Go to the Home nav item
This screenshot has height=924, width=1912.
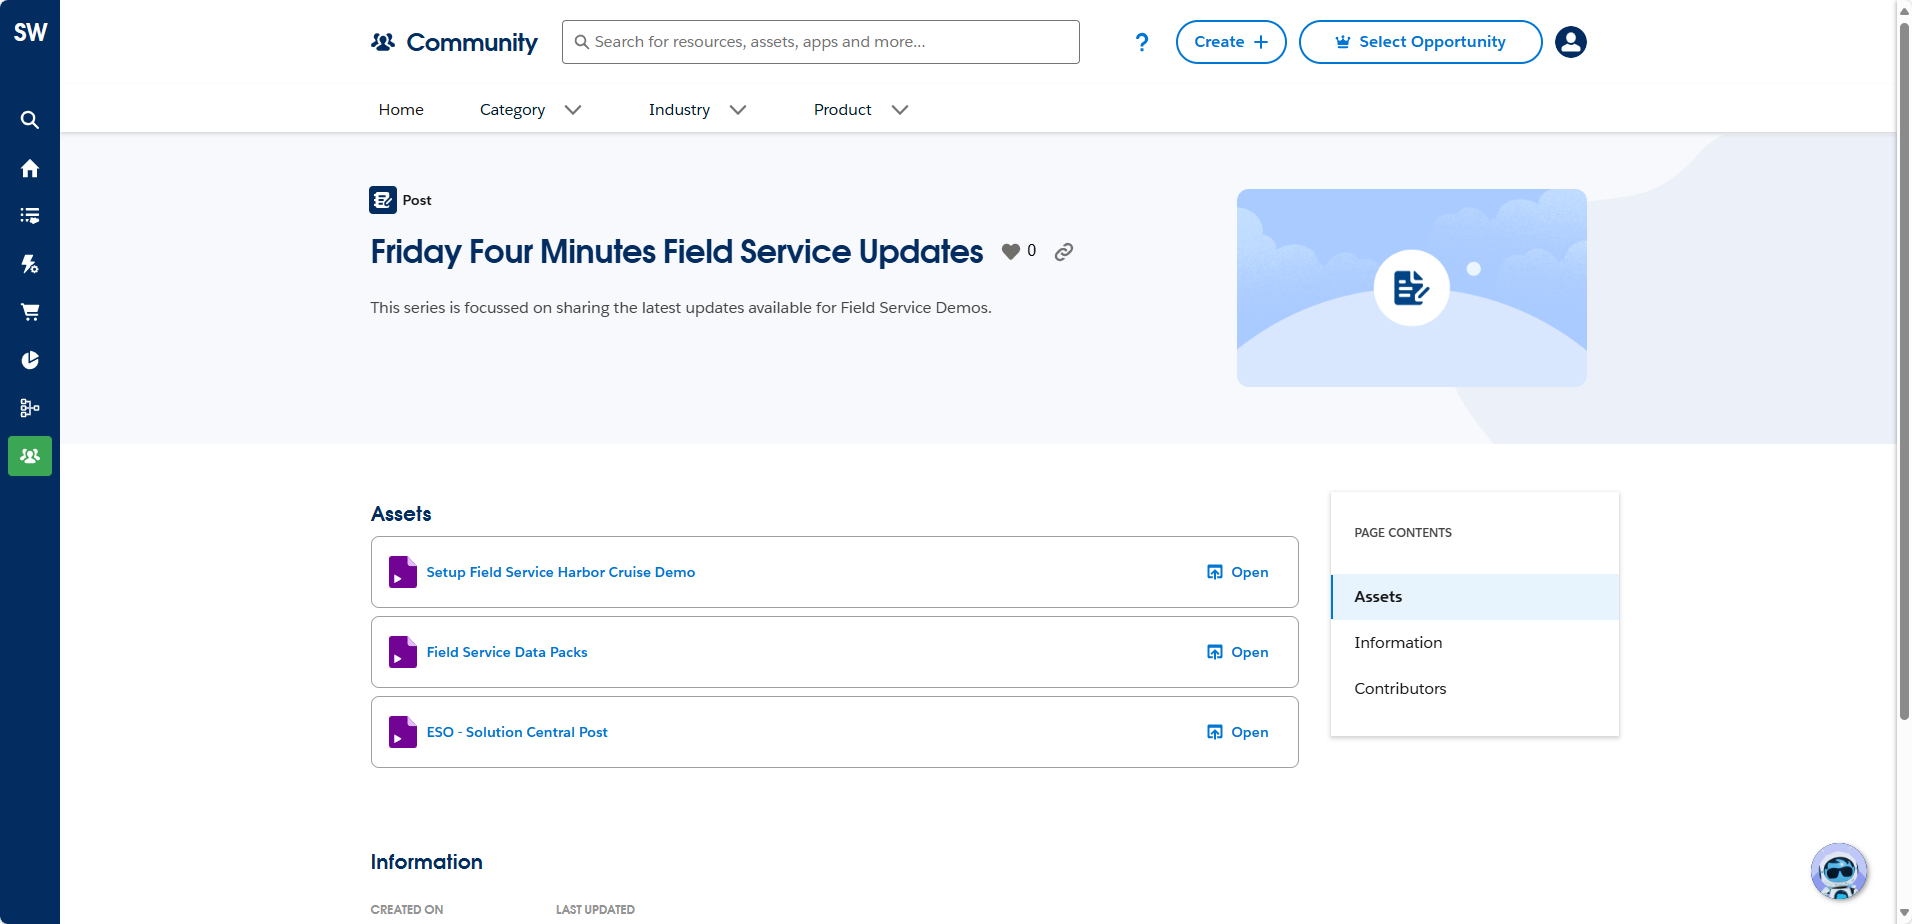coord(401,110)
